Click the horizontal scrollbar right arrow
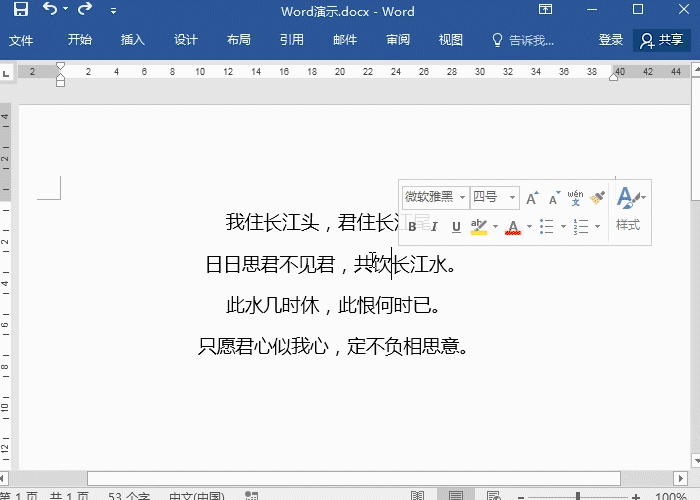Viewport: 700px width, 500px height. click(x=680, y=478)
